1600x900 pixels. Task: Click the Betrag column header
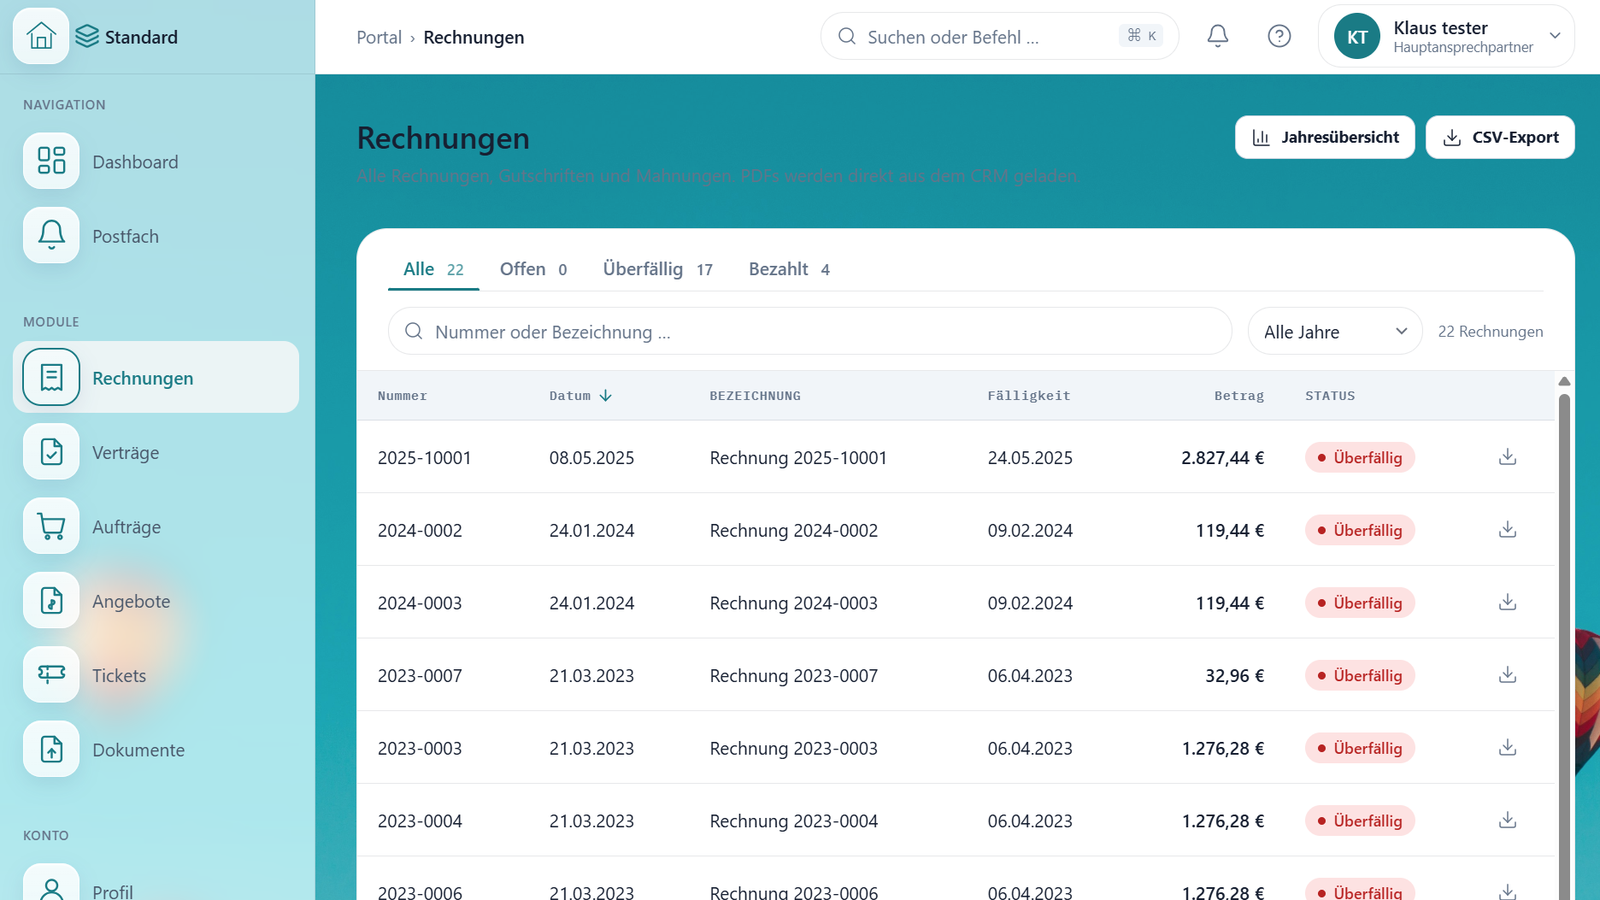click(x=1239, y=396)
